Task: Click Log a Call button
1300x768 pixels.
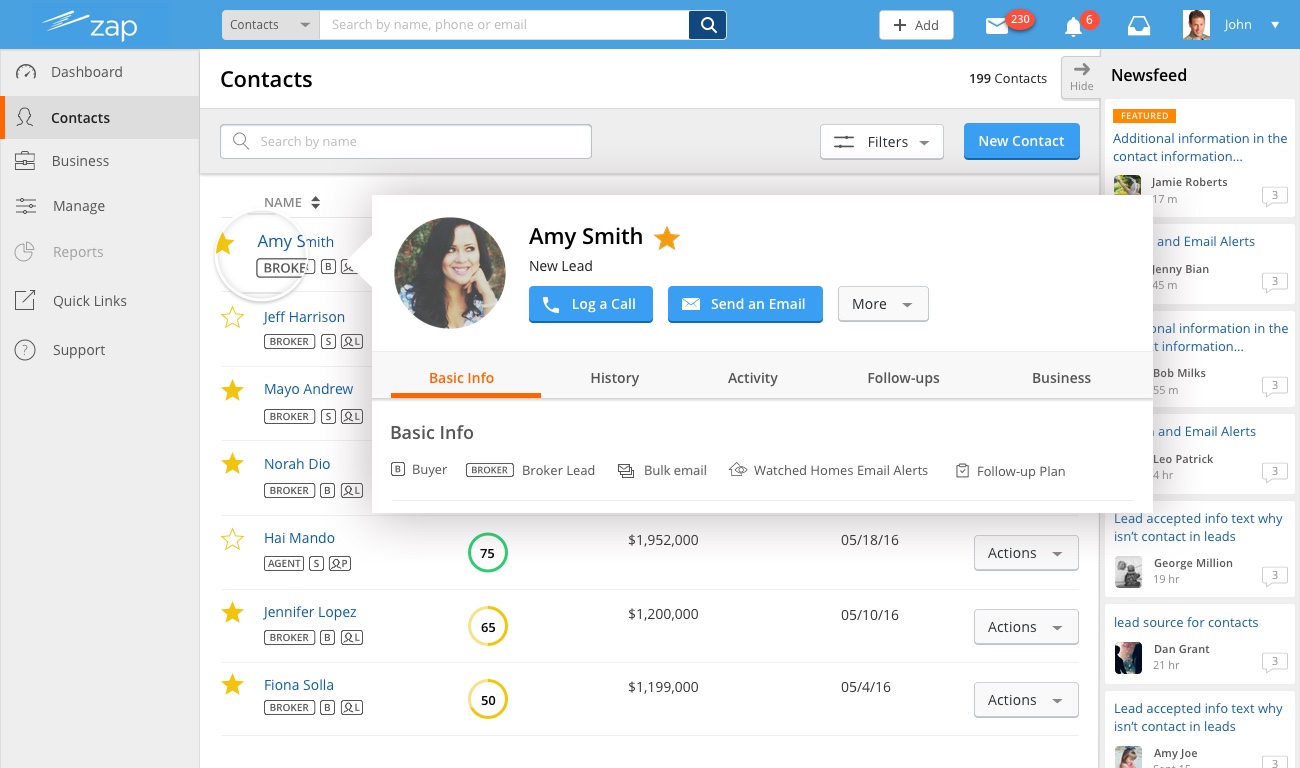Action: tap(590, 304)
